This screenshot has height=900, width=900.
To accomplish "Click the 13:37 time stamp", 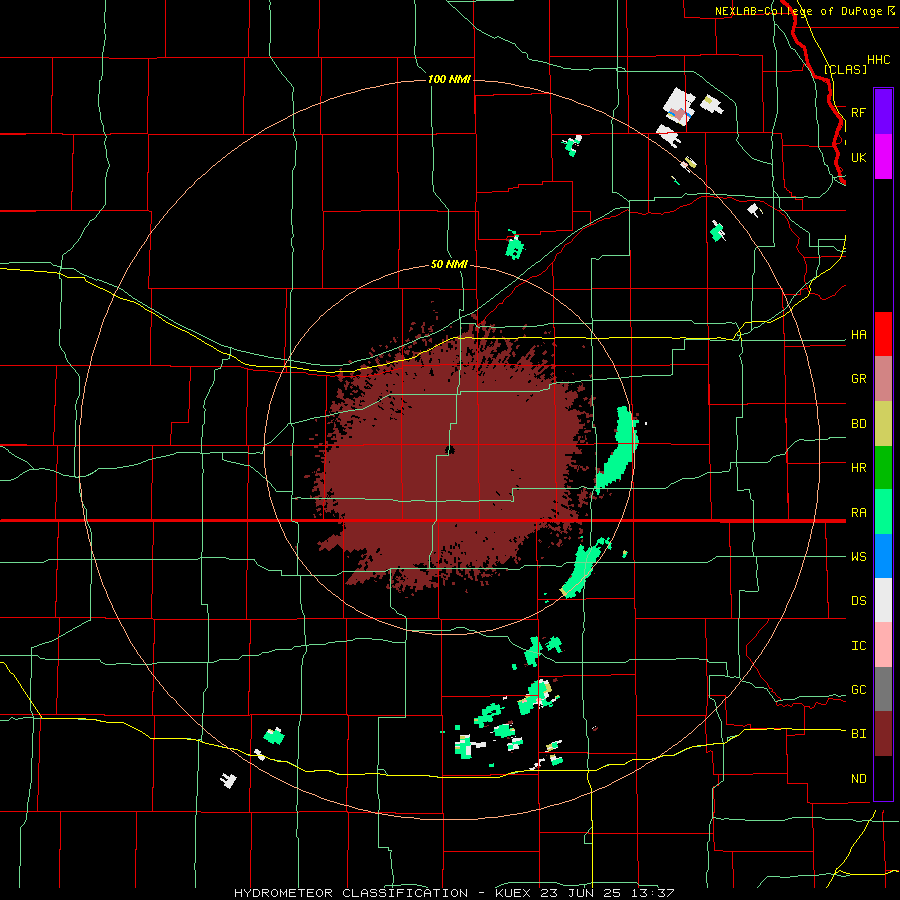I will click(654, 893).
